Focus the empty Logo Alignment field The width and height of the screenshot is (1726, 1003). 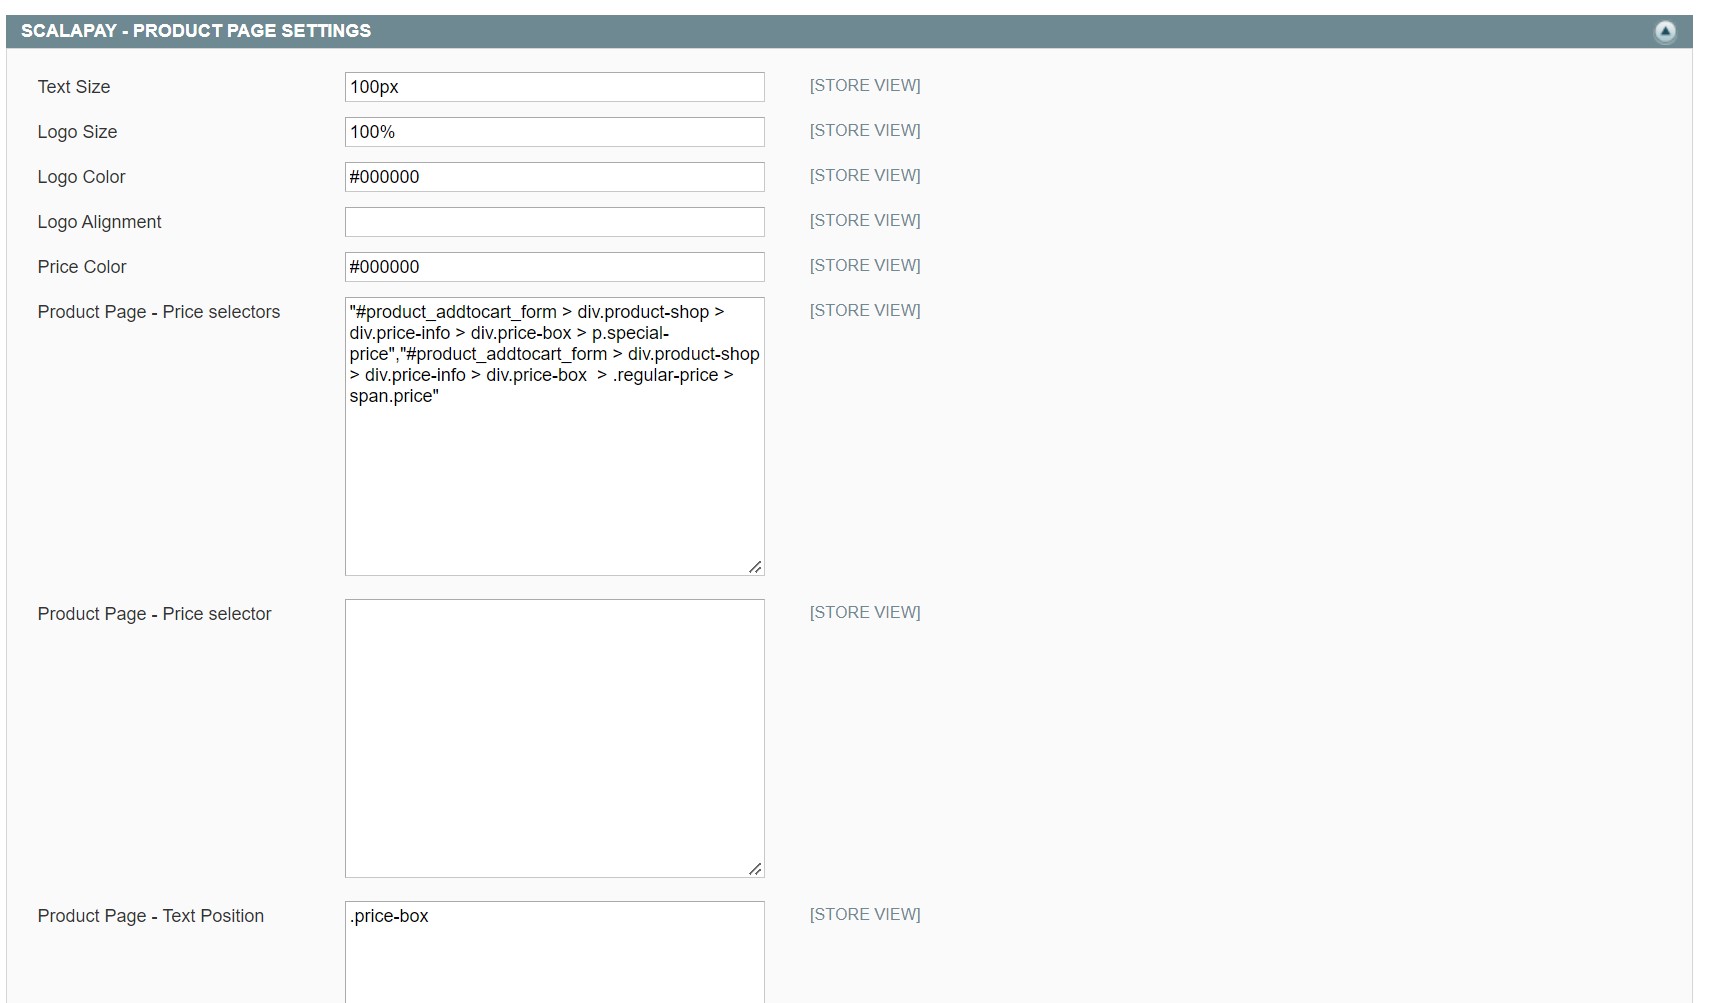(554, 222)
